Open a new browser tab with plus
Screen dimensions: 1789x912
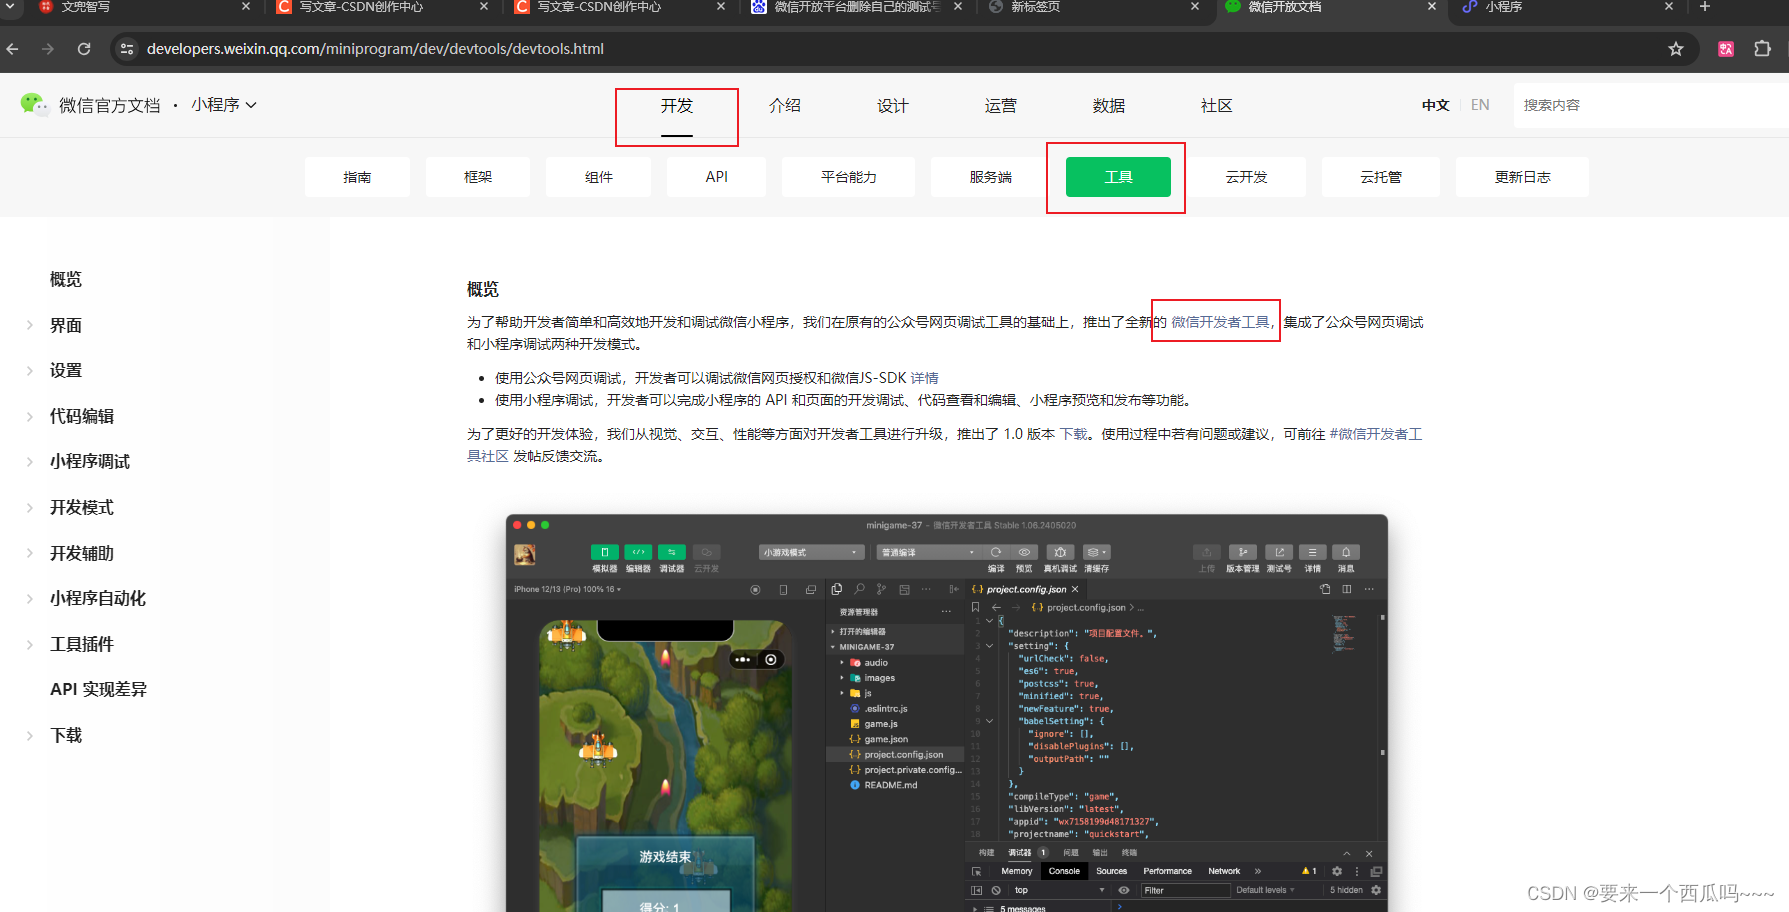(x=1705, y=7)
